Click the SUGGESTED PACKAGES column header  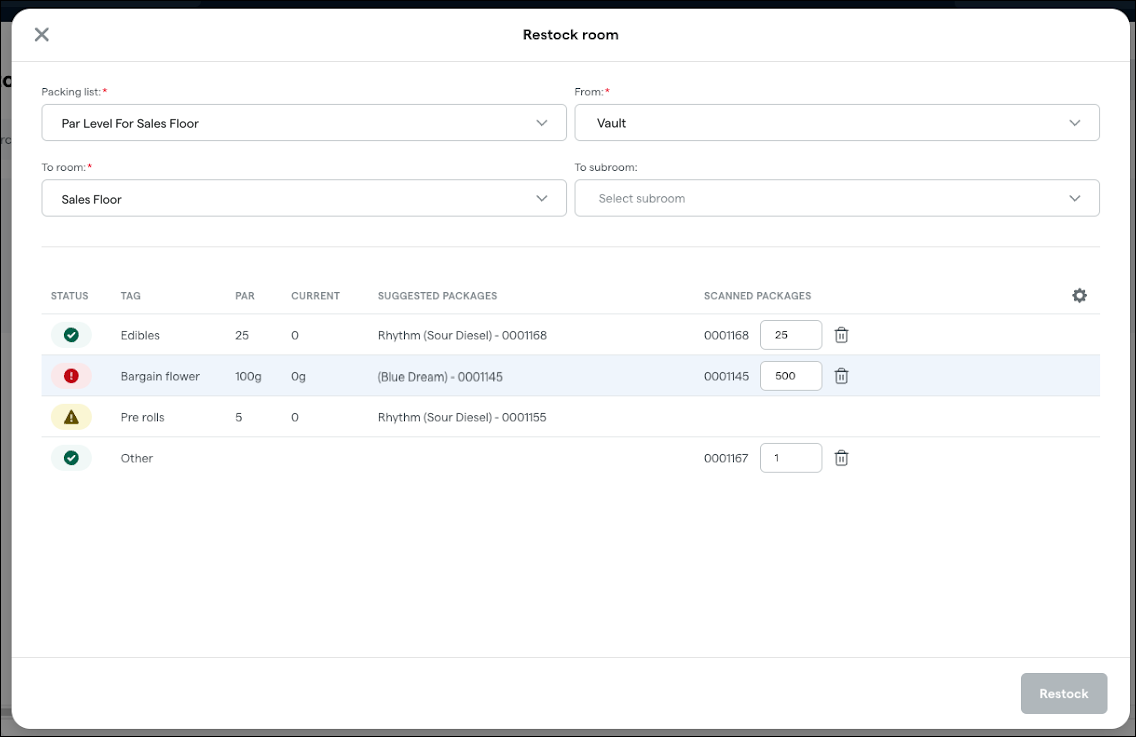pos(437,295)
